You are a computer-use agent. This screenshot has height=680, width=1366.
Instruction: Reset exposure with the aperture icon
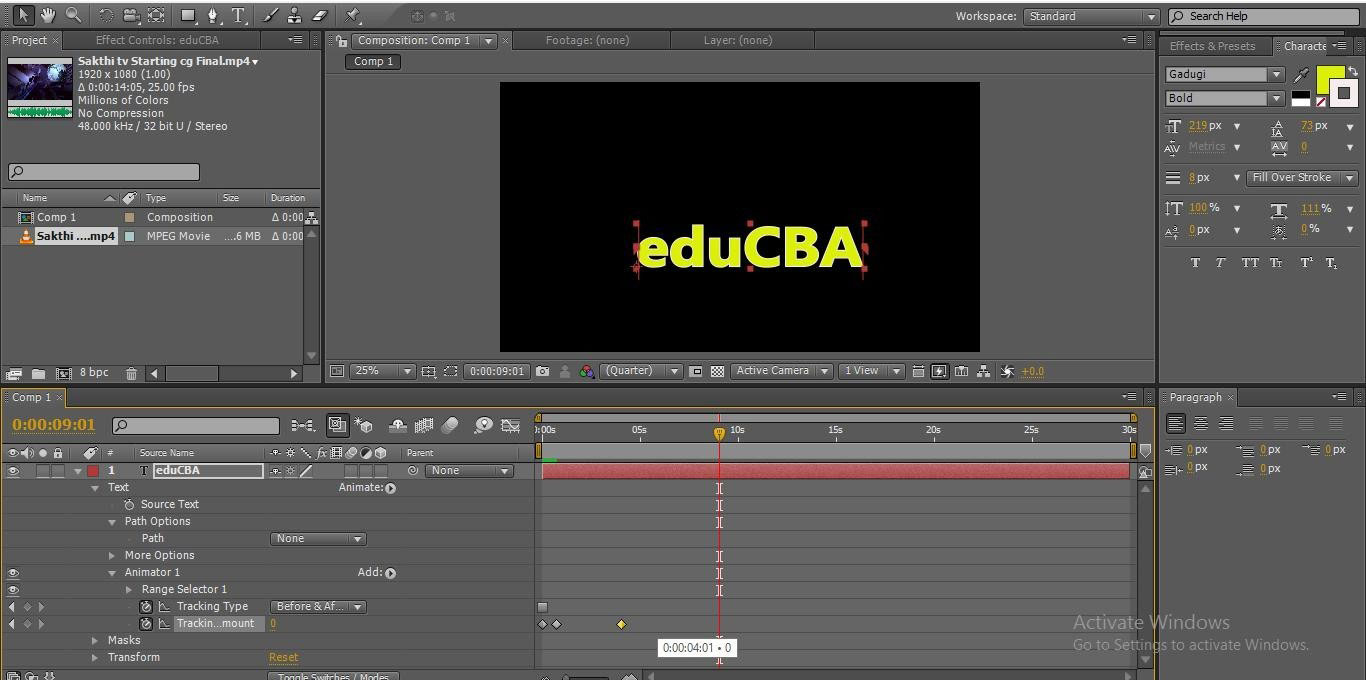coord(1007,371)
